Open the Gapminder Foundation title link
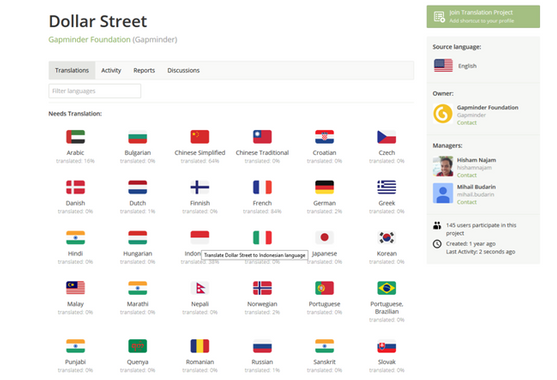Screen dimensions: 557x380 [90, 39]
